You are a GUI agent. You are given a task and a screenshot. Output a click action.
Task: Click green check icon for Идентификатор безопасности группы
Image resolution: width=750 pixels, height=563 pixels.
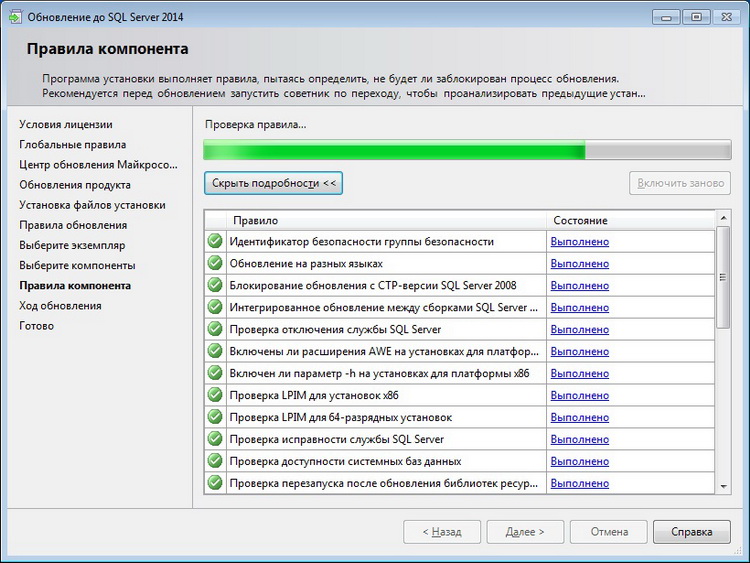point(215,241)
